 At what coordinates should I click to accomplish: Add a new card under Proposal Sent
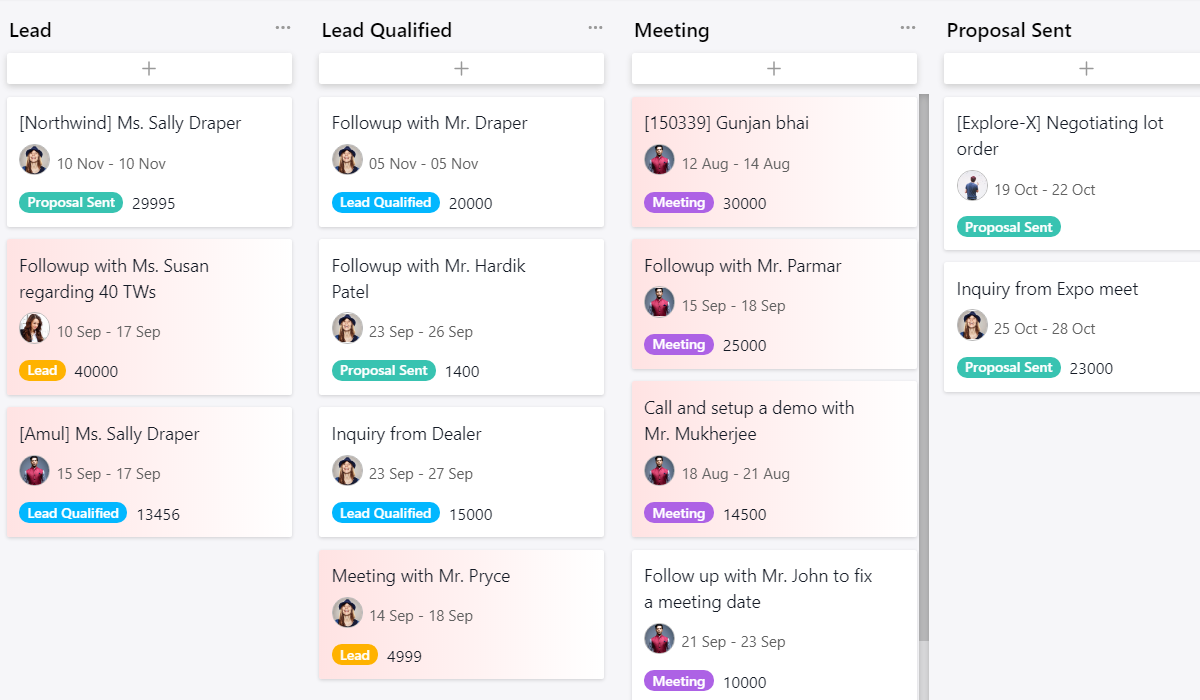1086,69
